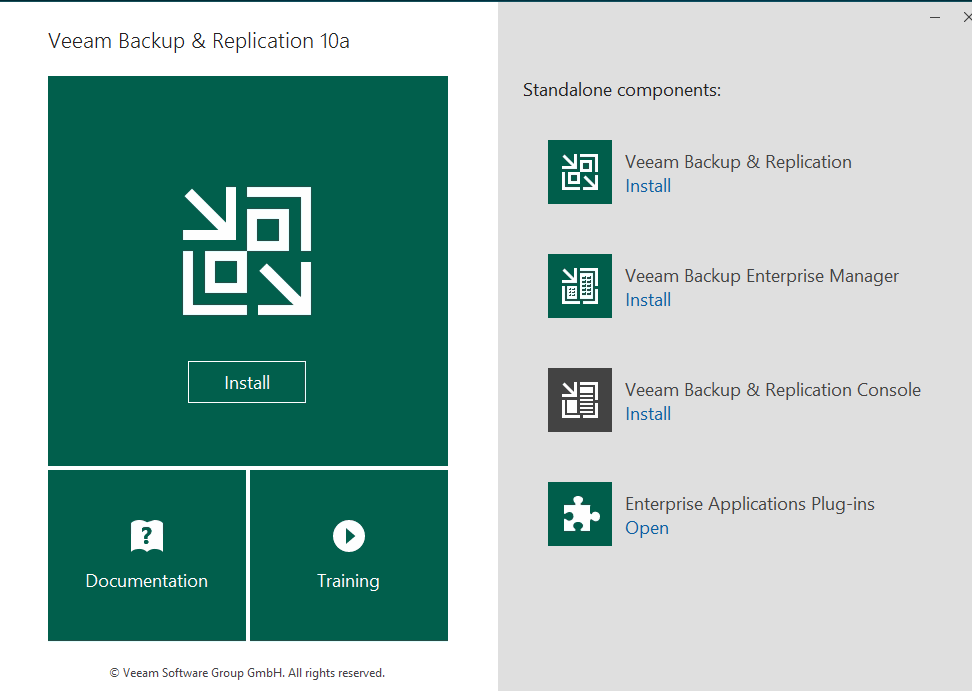The image size is (972, 691).
Task: Select the Veeam Backup Enterprise Manager icon
Action: 580,286
